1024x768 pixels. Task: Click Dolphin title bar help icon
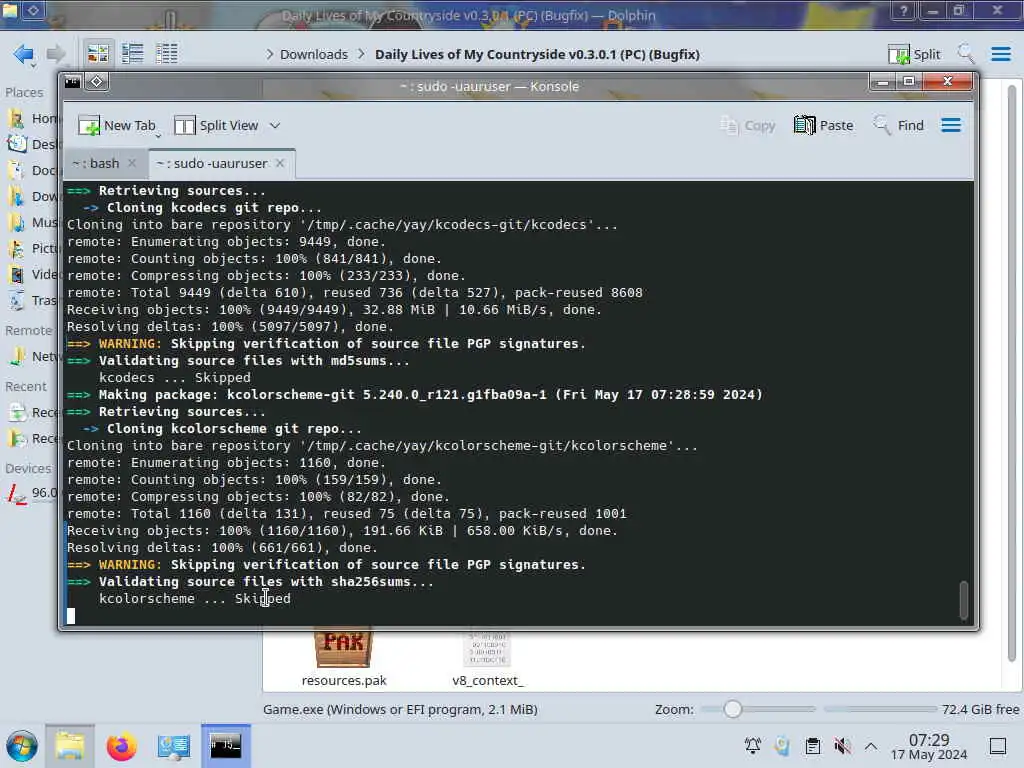coord(903,10)
